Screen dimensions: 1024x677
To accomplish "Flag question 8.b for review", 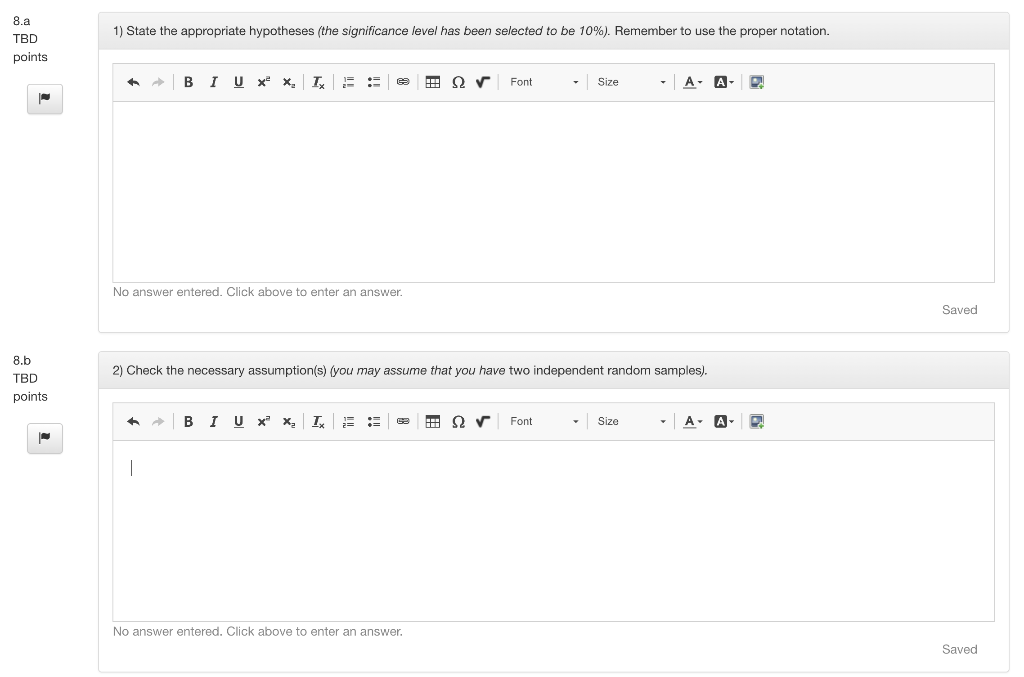I will (44, 438).
